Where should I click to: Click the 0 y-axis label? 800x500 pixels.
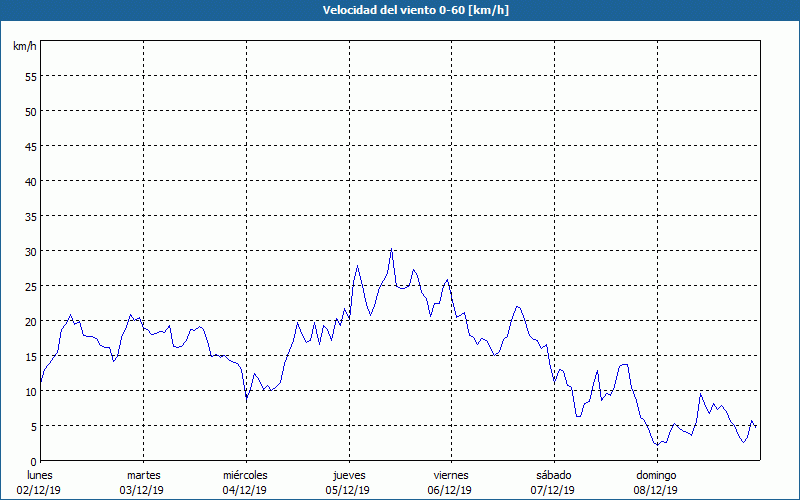[x=34, y=462]
